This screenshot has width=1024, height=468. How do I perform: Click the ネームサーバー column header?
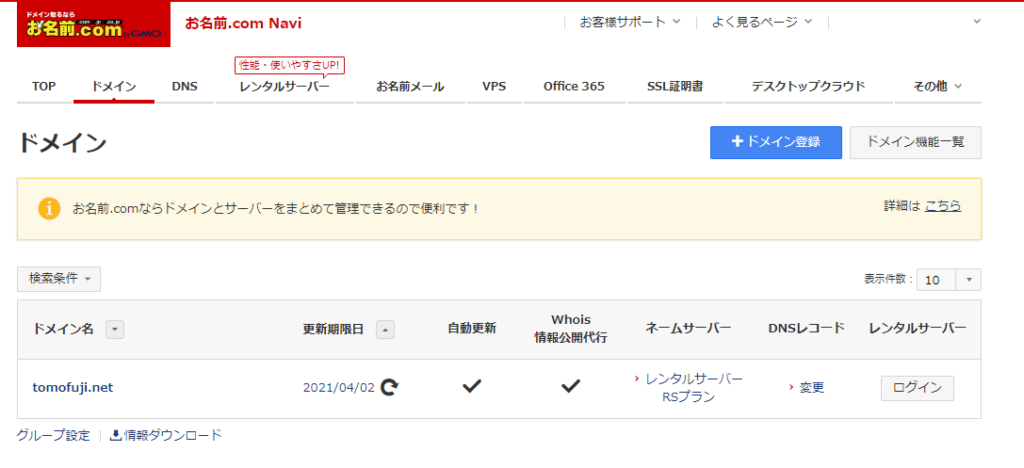(688, 328)
